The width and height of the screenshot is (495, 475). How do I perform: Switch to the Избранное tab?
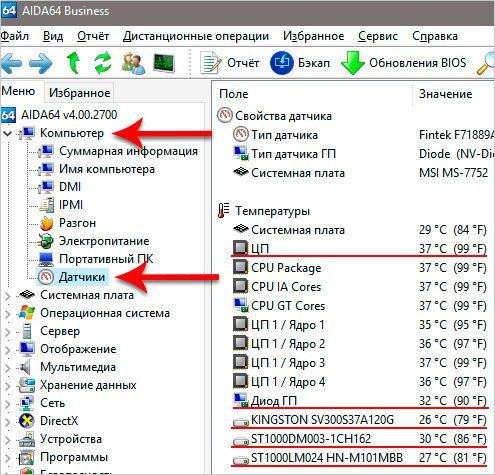[x=79, y=93]
